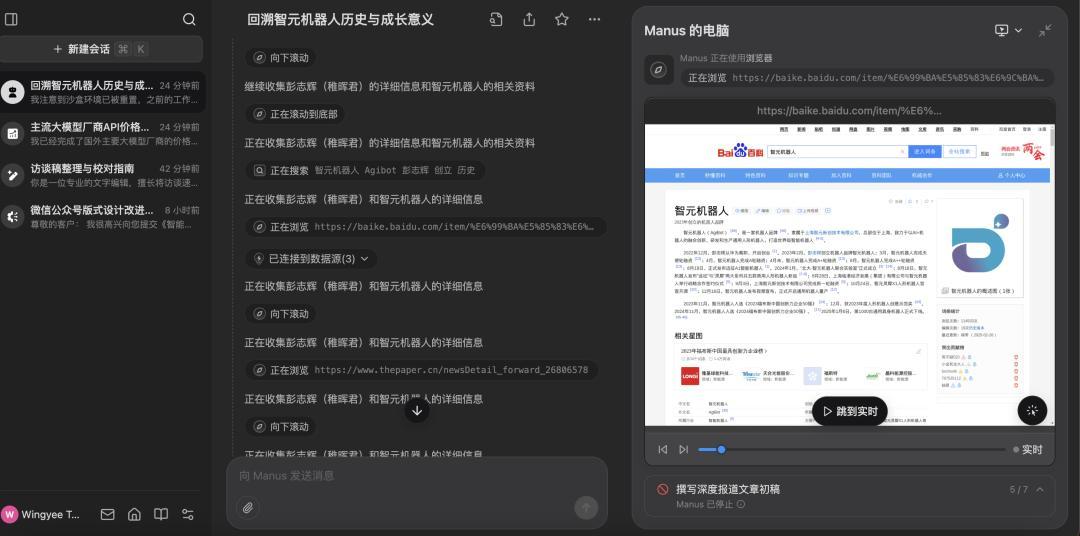The width and height of the screenshot is (1080, 536).
Task: Click the unplayed part of playback timeline
Action: point(865,450)
